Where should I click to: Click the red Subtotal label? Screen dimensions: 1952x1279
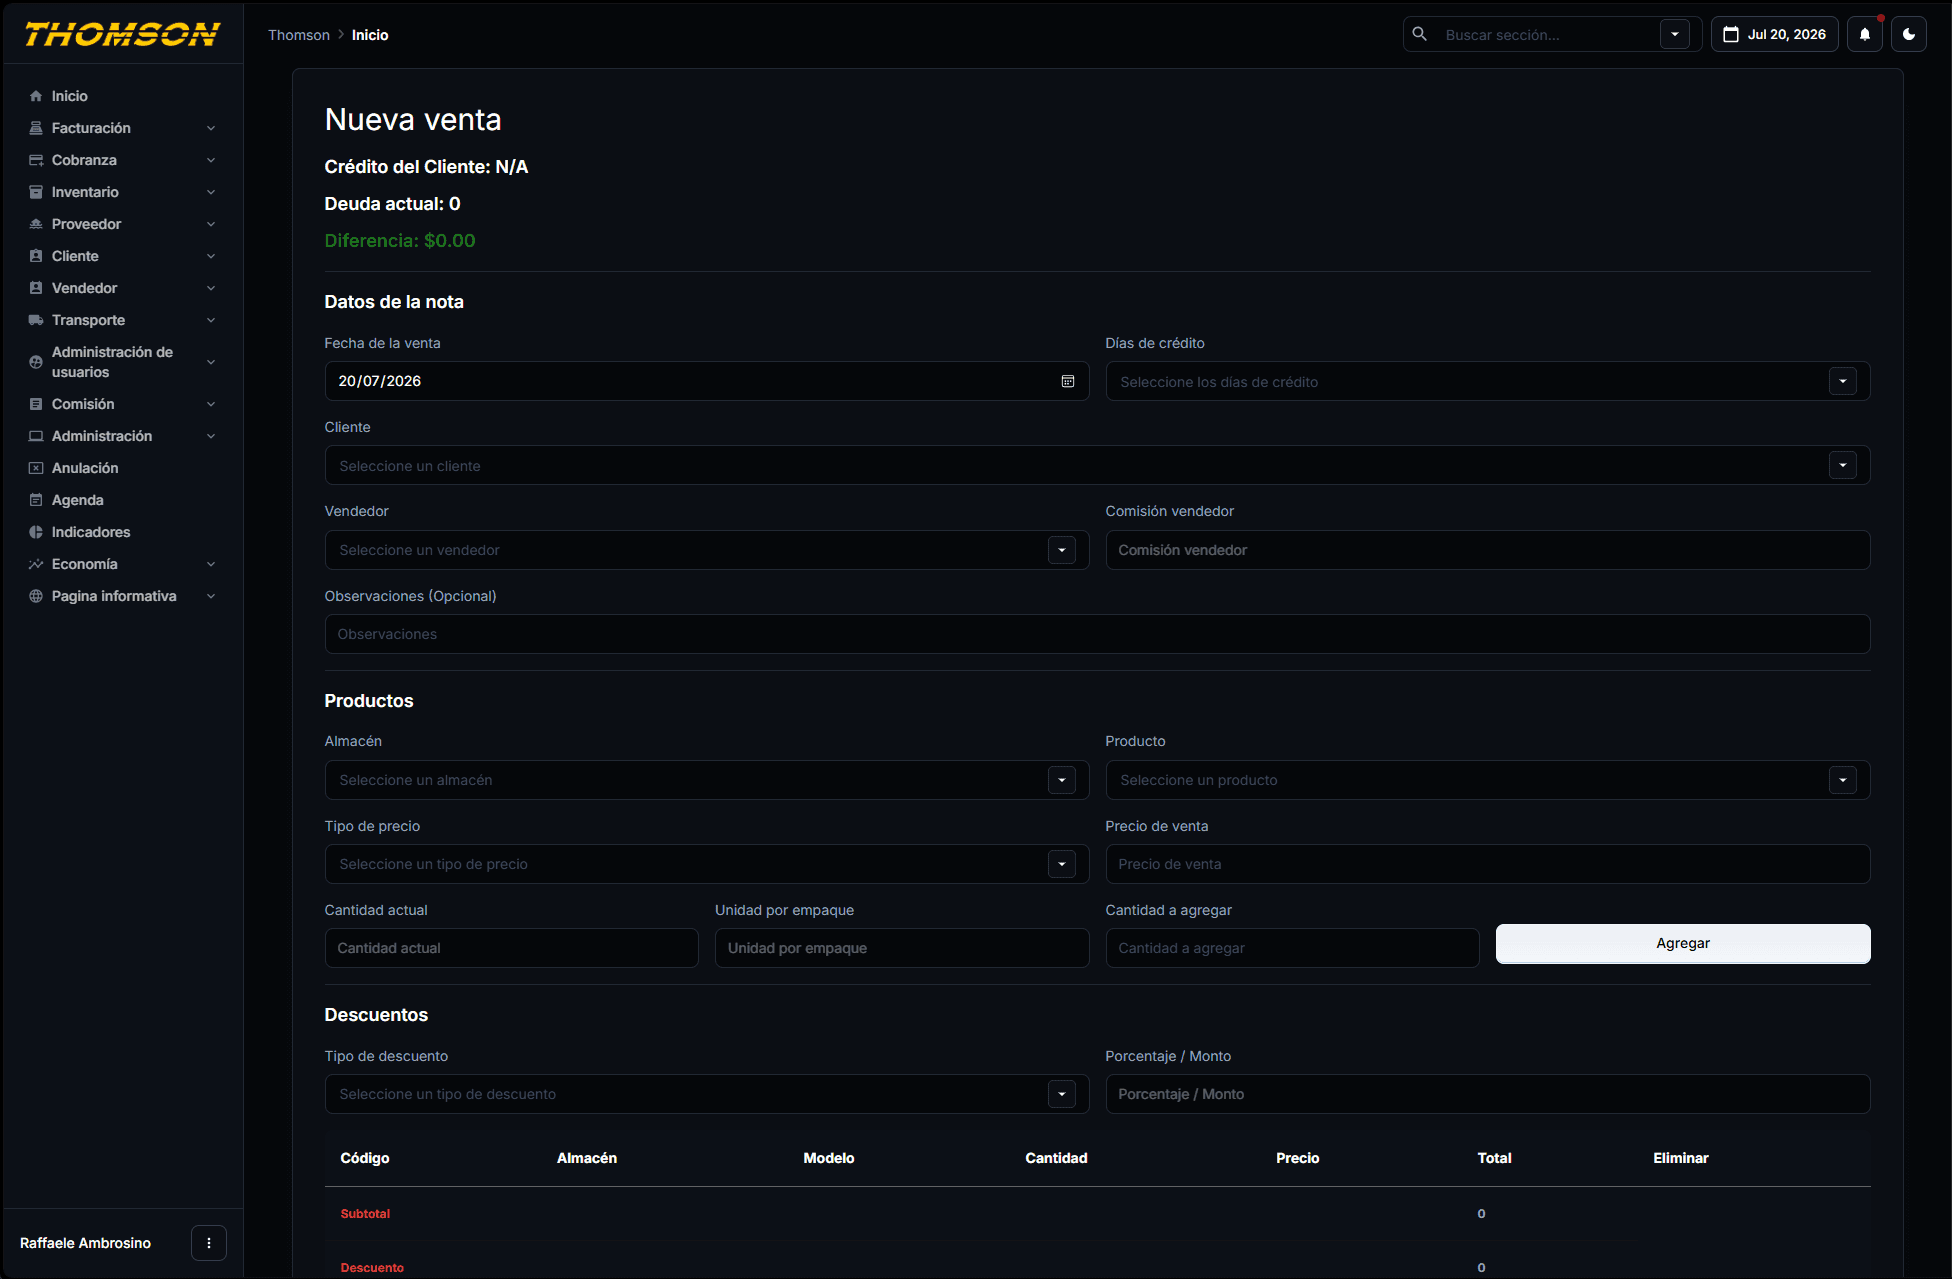tap(365, 1214)
